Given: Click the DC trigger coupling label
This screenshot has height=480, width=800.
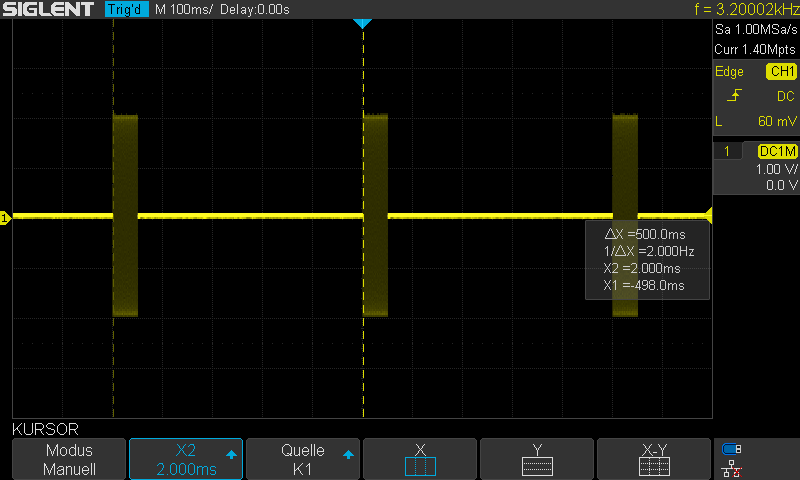Looking at the screenshot, I should point(785,96).
